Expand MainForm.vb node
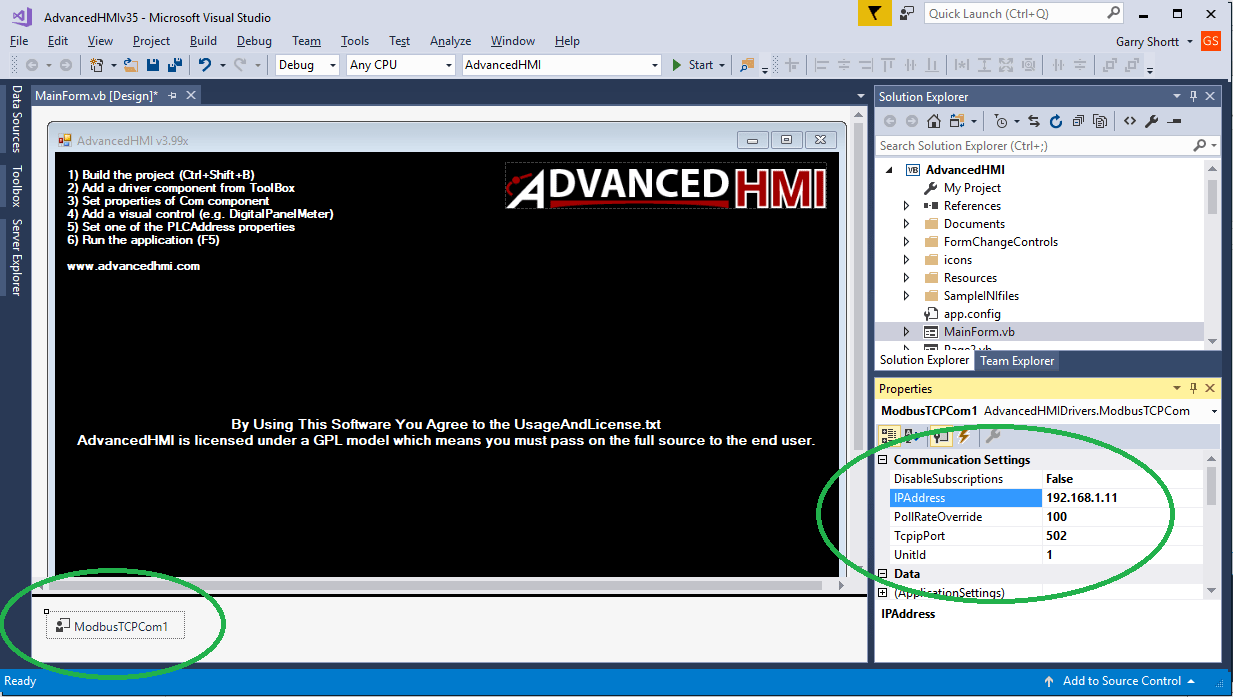 [x=907, y=332]
